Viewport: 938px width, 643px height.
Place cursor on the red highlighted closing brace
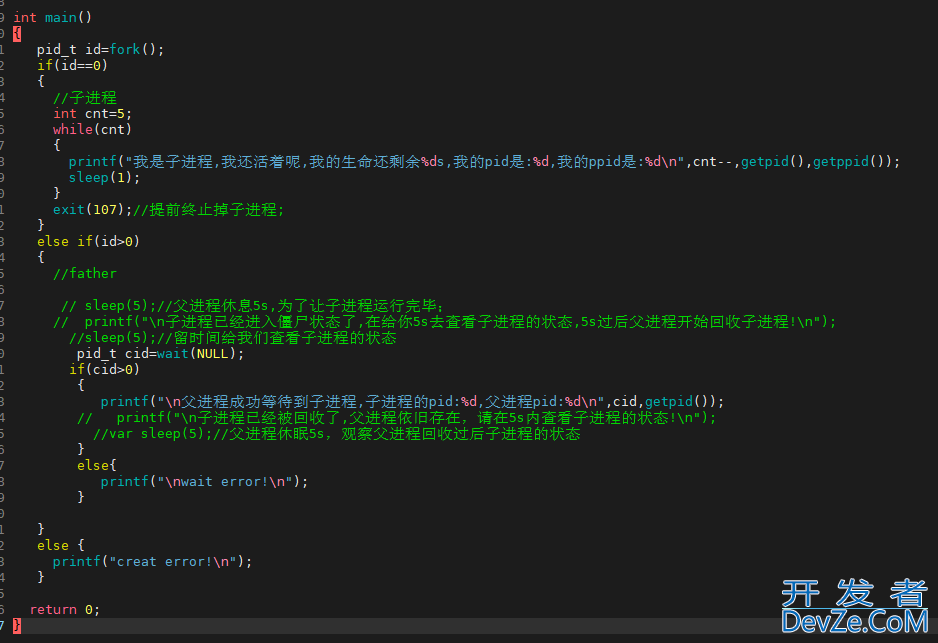17,626
